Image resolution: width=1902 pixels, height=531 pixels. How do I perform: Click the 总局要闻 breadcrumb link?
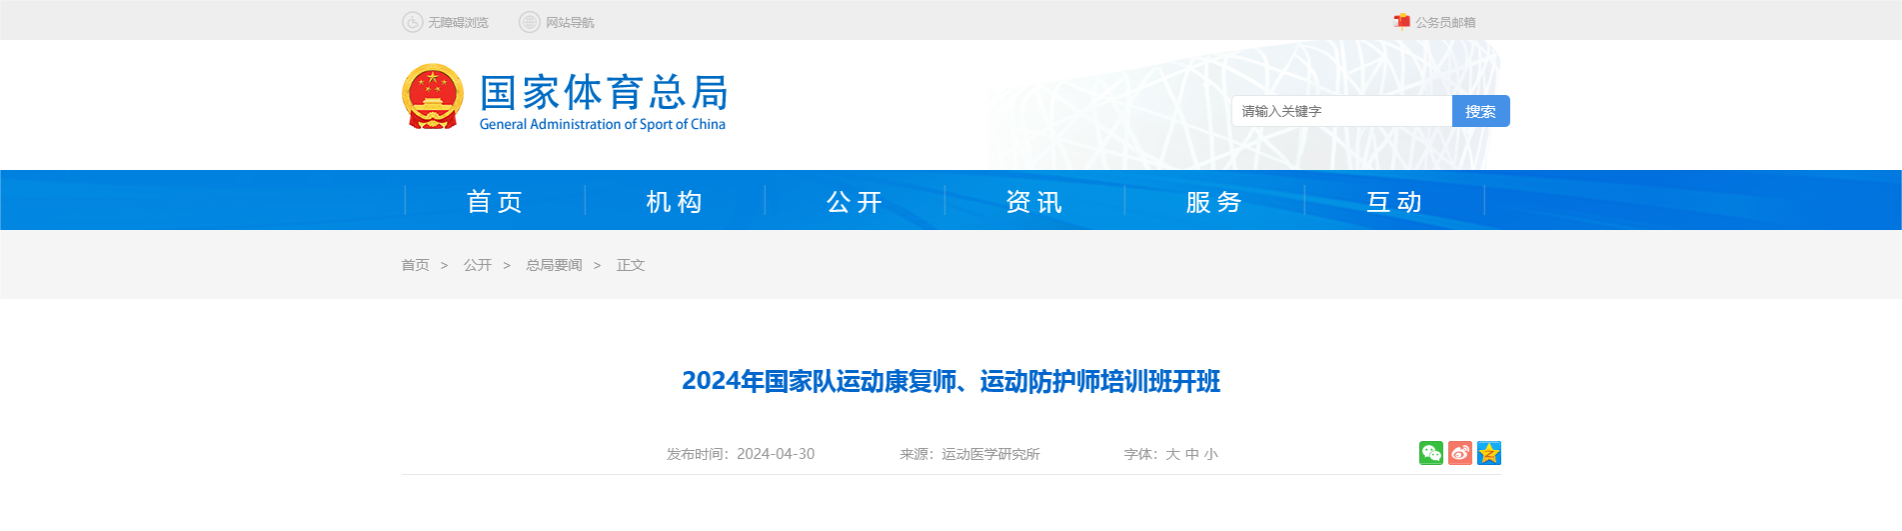[x=554, y=265]
